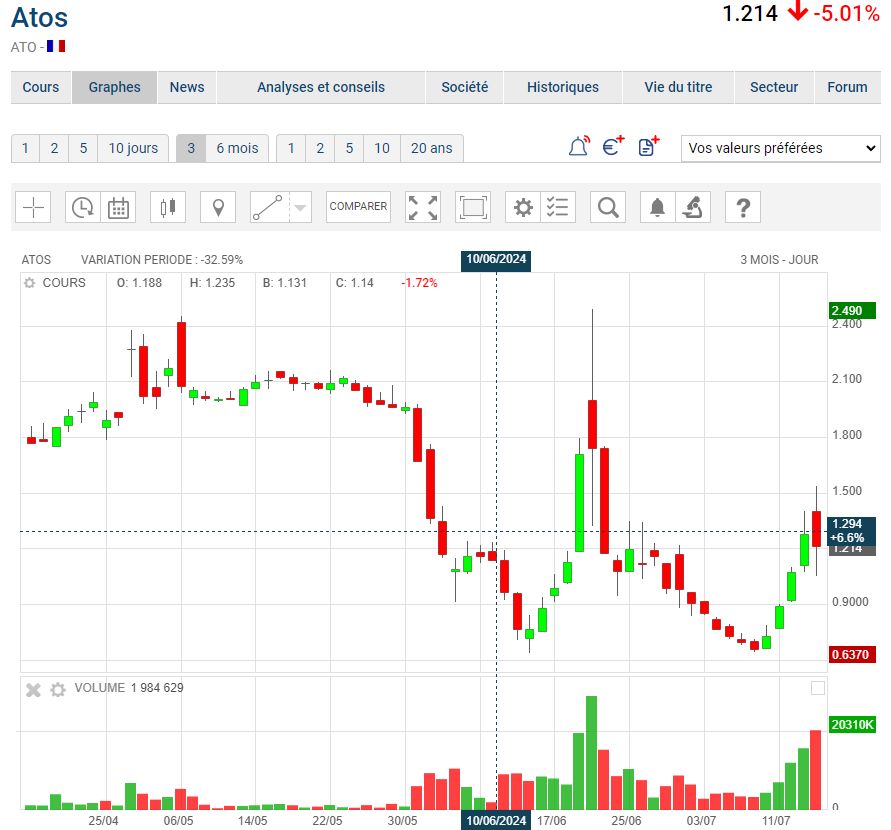Toggle the checkbox in the volume panel

[x=818, y=688]
